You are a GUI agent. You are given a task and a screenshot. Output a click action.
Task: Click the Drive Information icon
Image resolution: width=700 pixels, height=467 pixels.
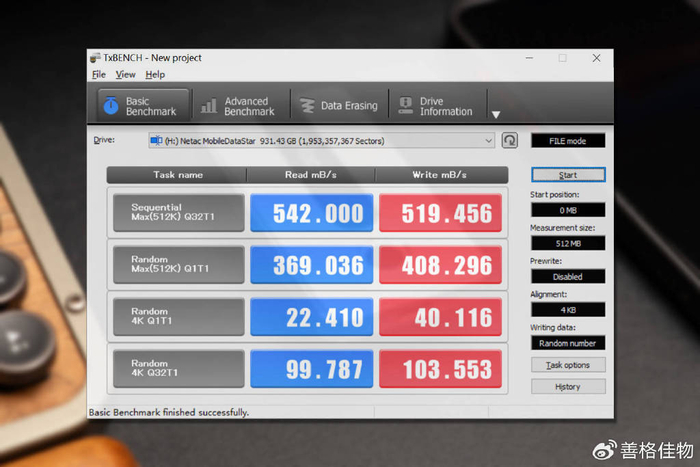click(405, 105)
